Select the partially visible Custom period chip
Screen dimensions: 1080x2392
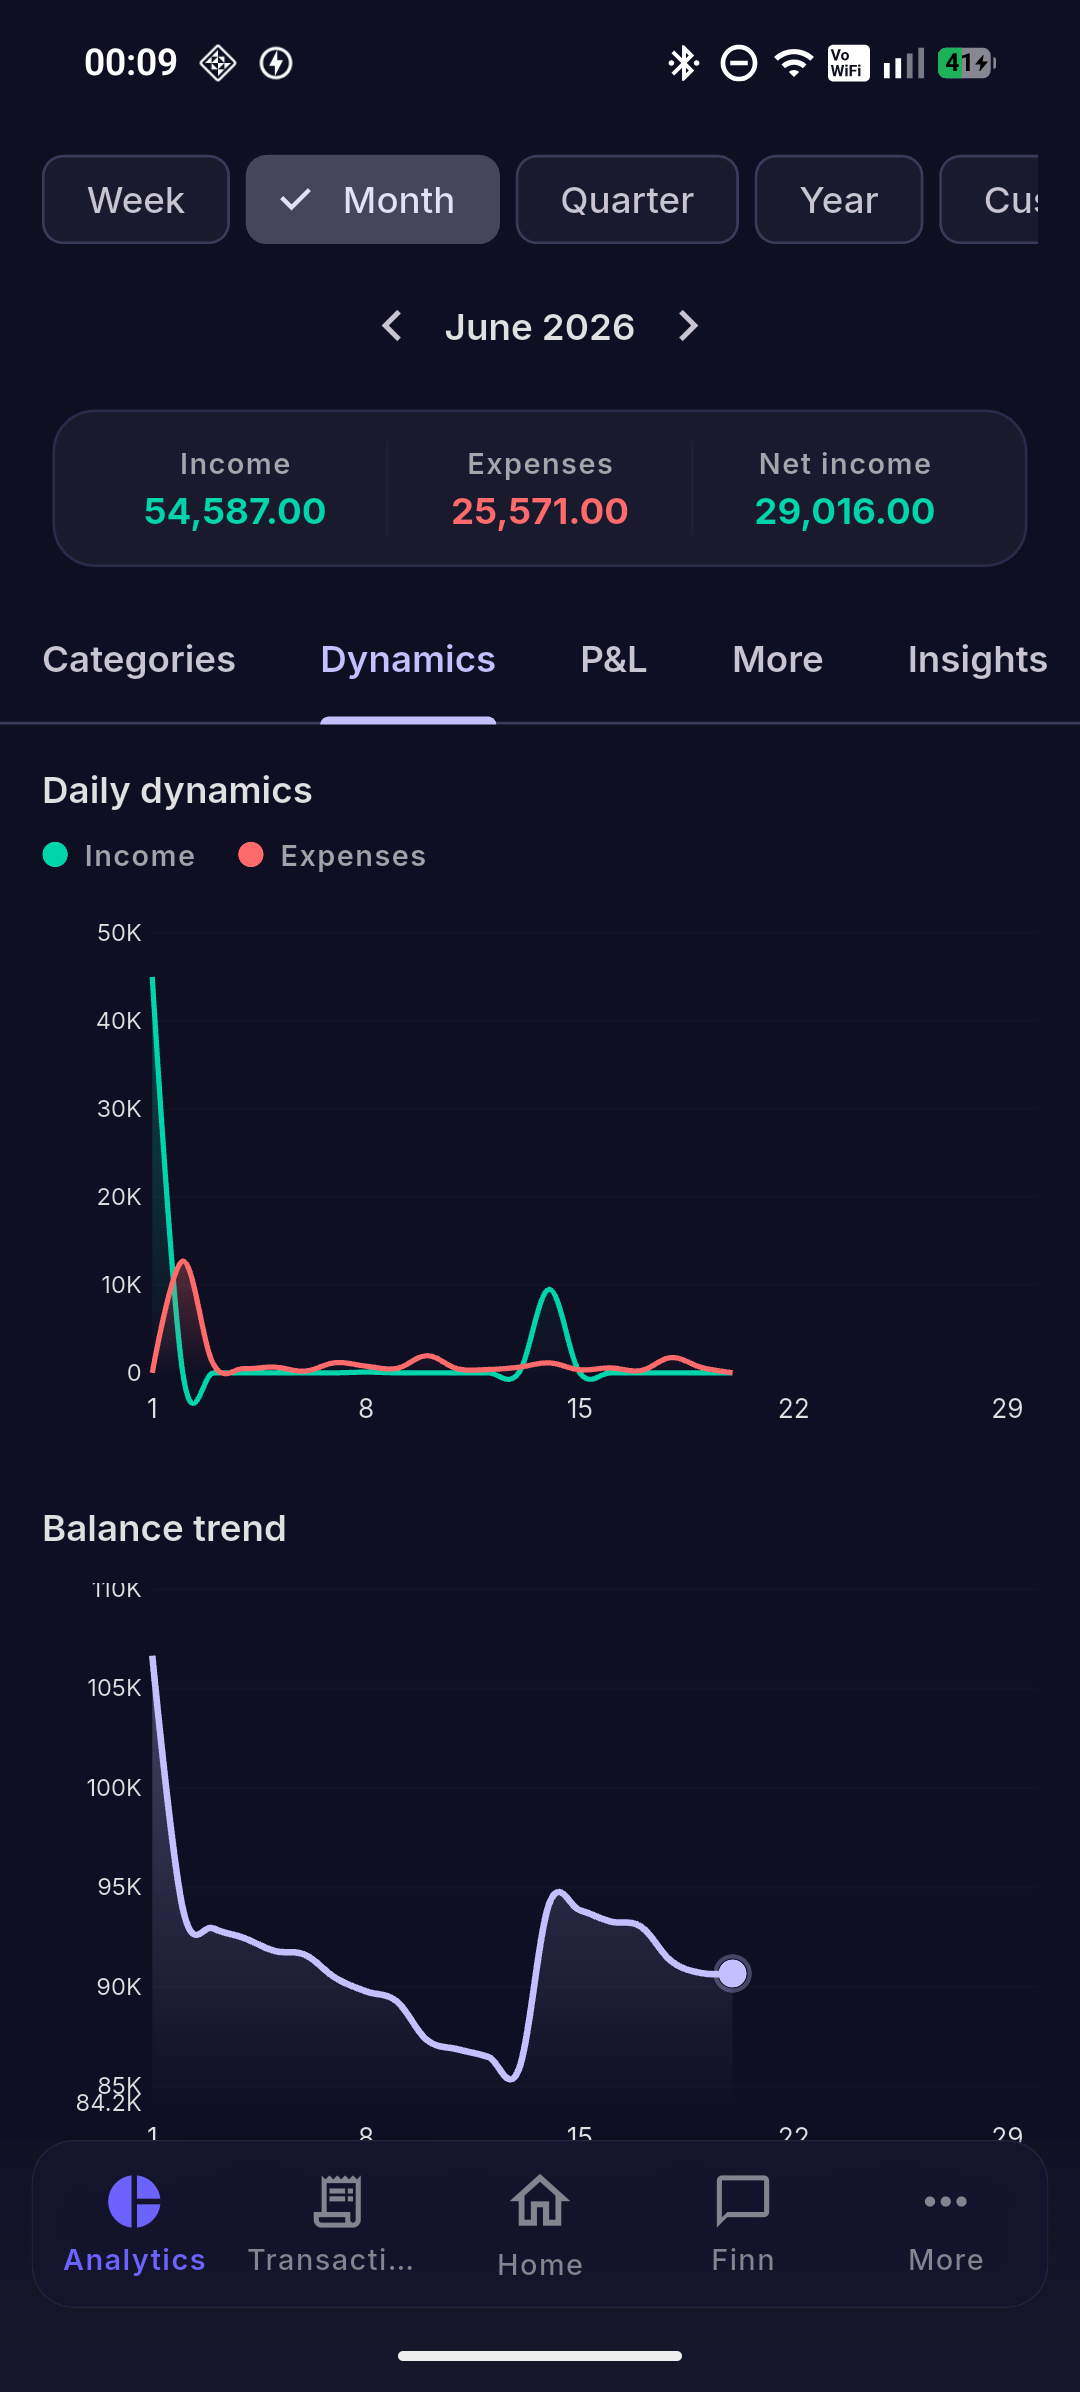click(x=989, y=200)
